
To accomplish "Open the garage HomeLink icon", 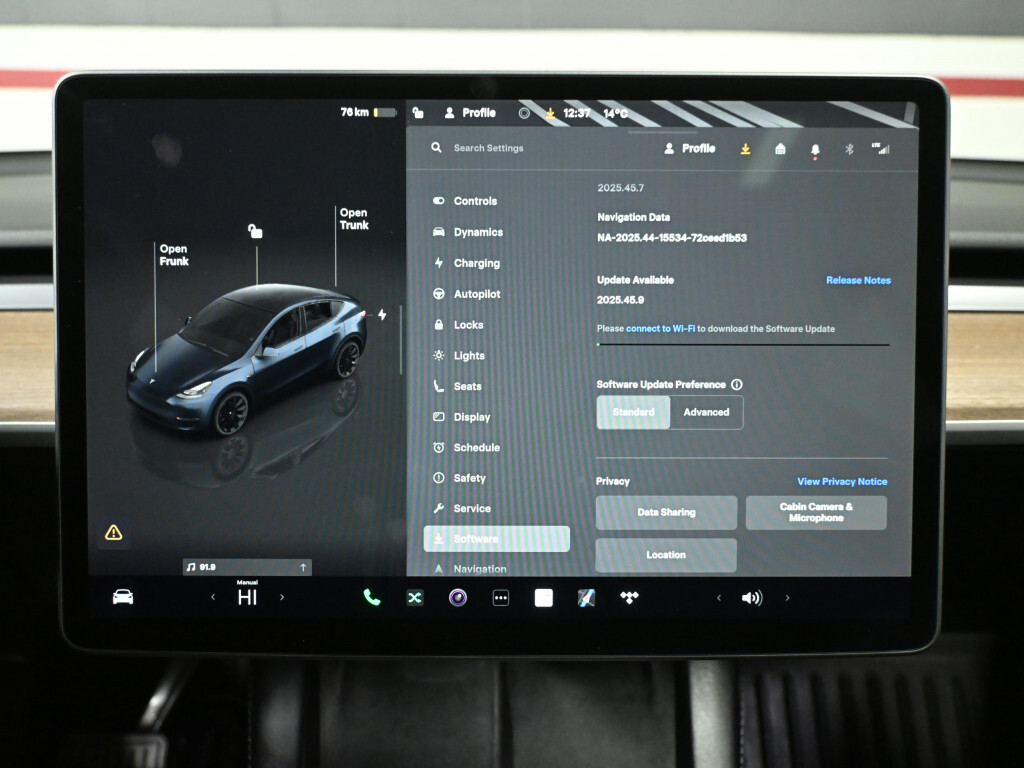I will tap(780, 149).
